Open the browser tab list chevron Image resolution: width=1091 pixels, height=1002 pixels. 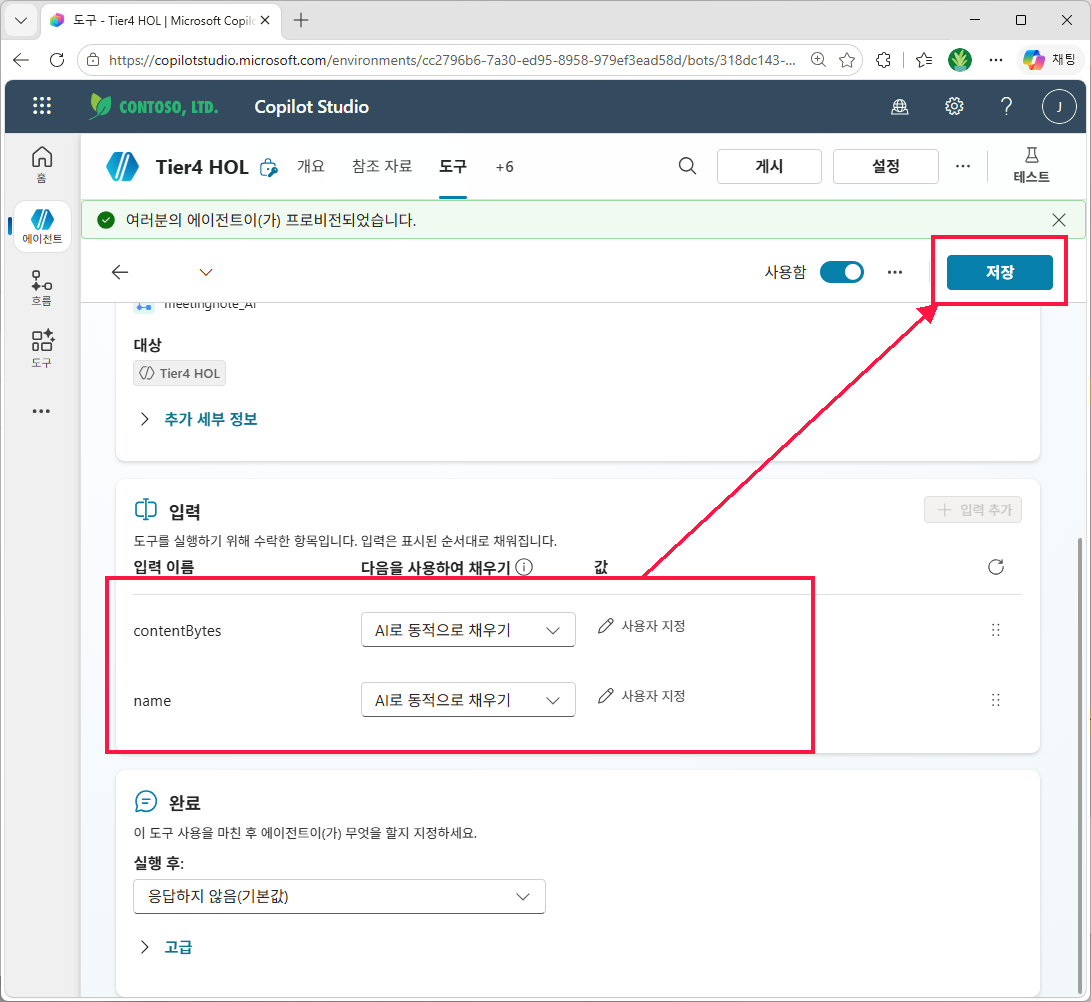pyautogui.click(x=21, y=20)
